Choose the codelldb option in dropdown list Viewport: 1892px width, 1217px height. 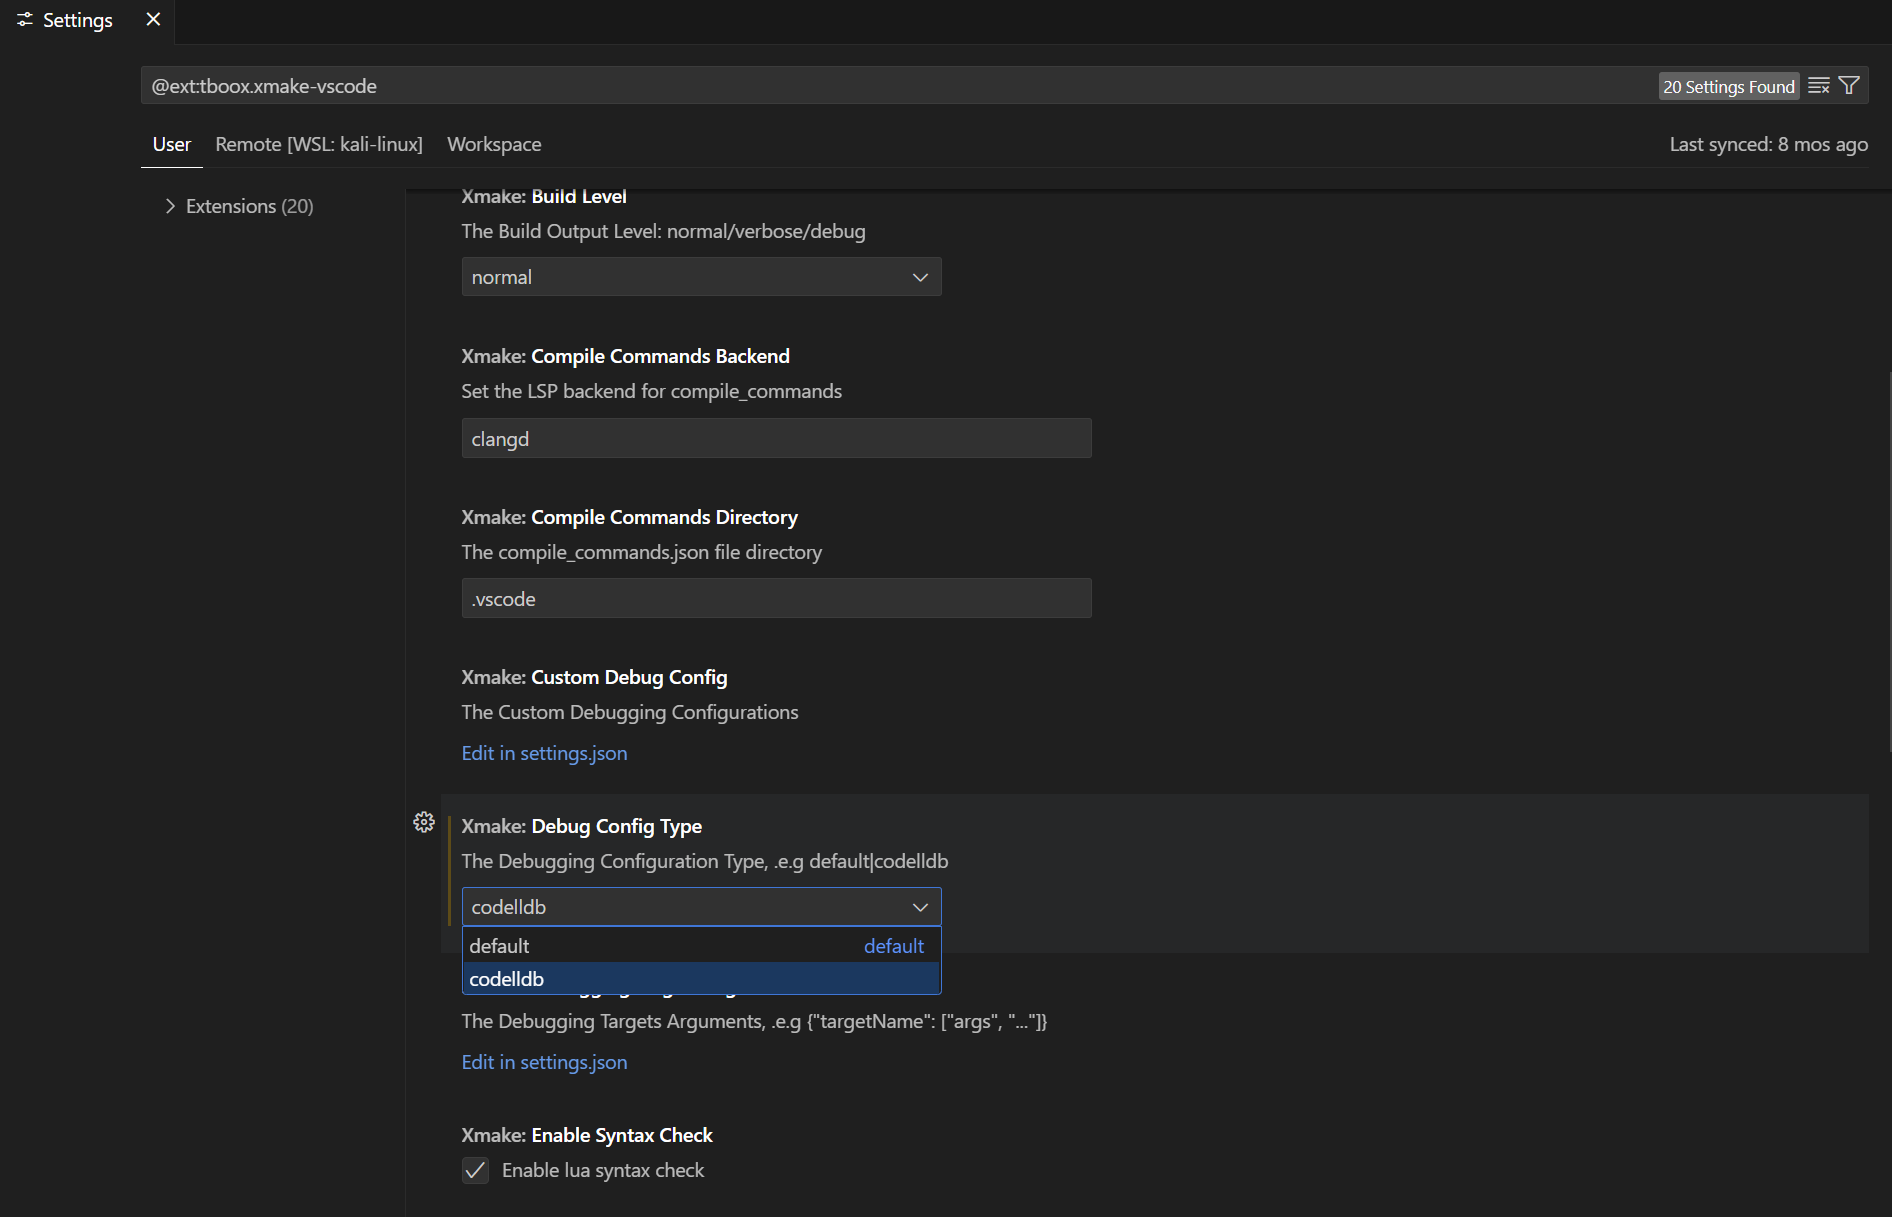(x=701, y=979)
